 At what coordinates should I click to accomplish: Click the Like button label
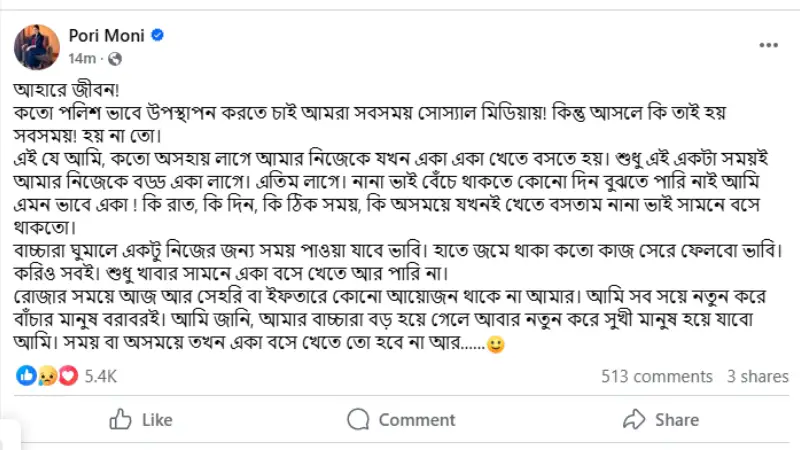[157, 420]
